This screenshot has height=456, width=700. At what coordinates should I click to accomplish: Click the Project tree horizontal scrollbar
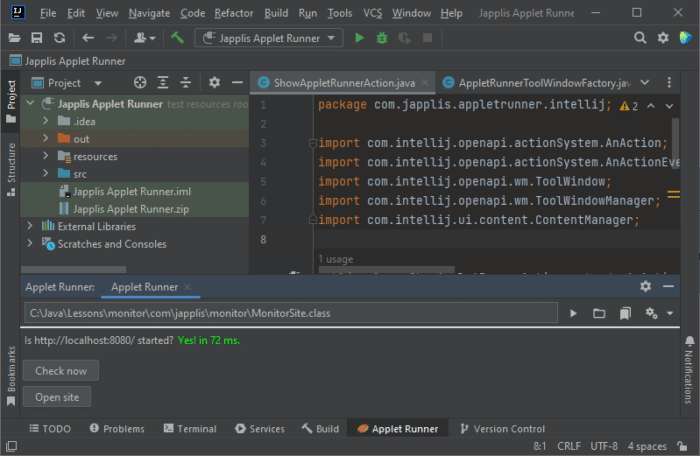(x=73, y=269)
